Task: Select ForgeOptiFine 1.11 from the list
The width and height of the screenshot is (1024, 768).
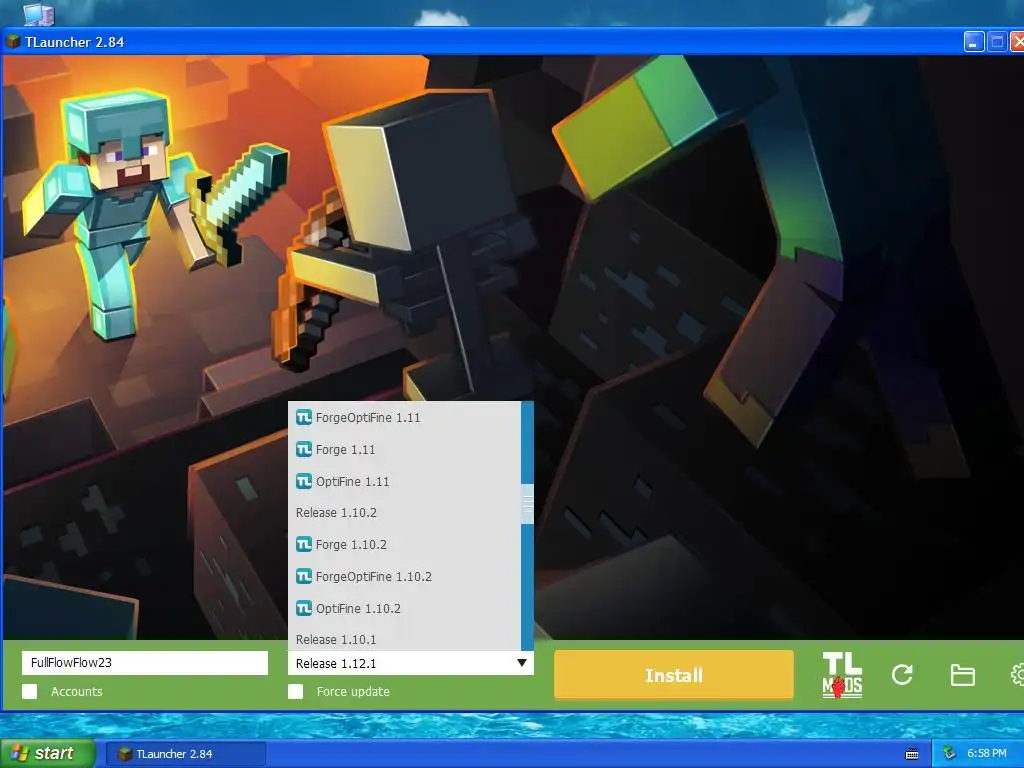Action: tap(404, 417)
